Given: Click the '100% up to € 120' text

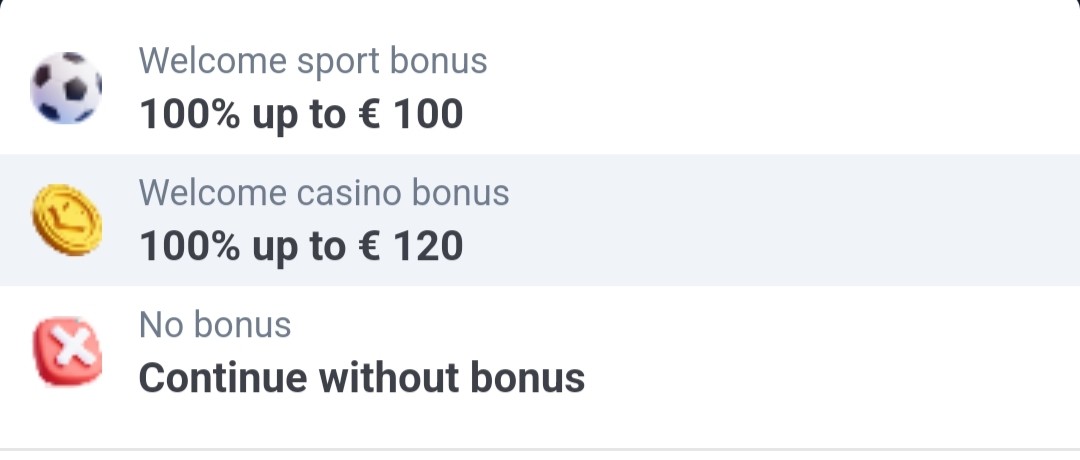Looking at the screenshot, I should tap(301, 247).
